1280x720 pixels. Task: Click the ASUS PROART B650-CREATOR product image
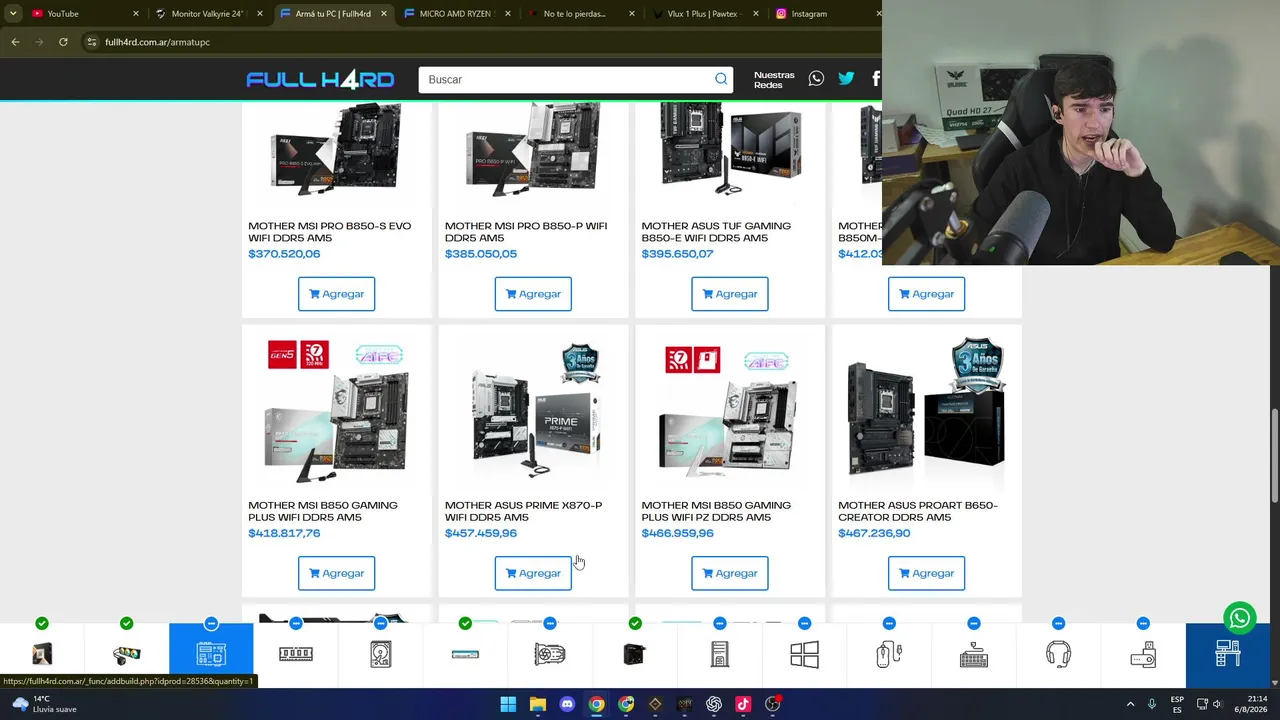pyautogui.click(x=926, y=412)
